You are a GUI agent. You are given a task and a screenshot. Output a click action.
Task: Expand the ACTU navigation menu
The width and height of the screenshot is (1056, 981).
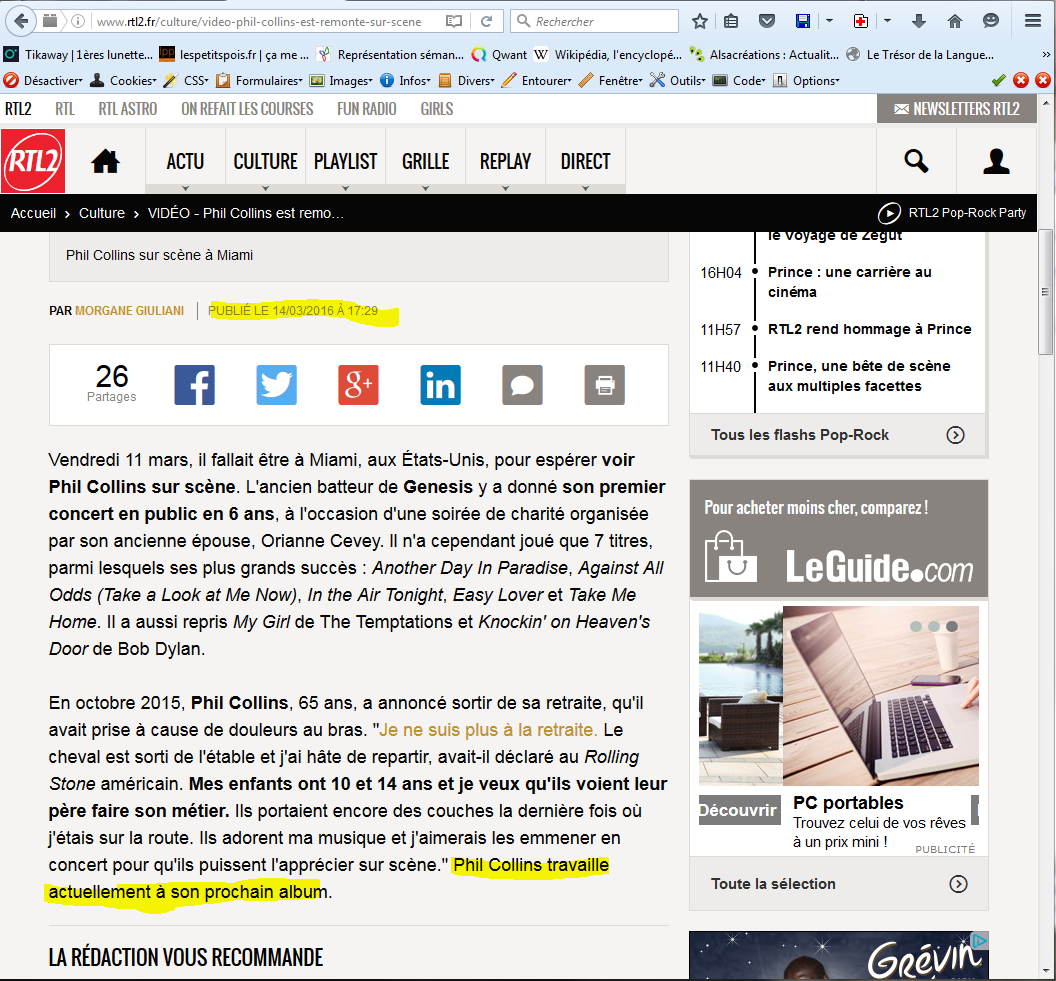coord(185,161)
